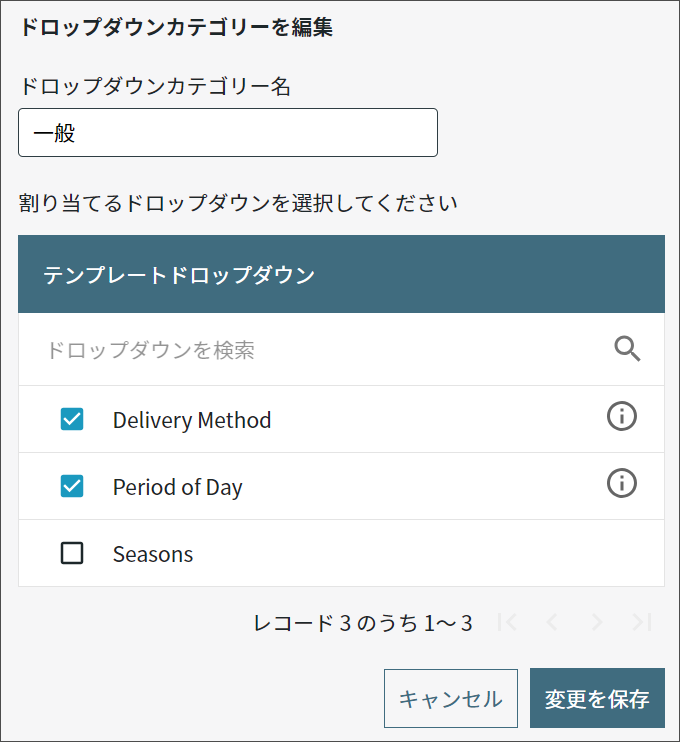Click the ドロップダウンカテゴリー名 field label
This screenshot has width=680, height=742.
(155, 87)
